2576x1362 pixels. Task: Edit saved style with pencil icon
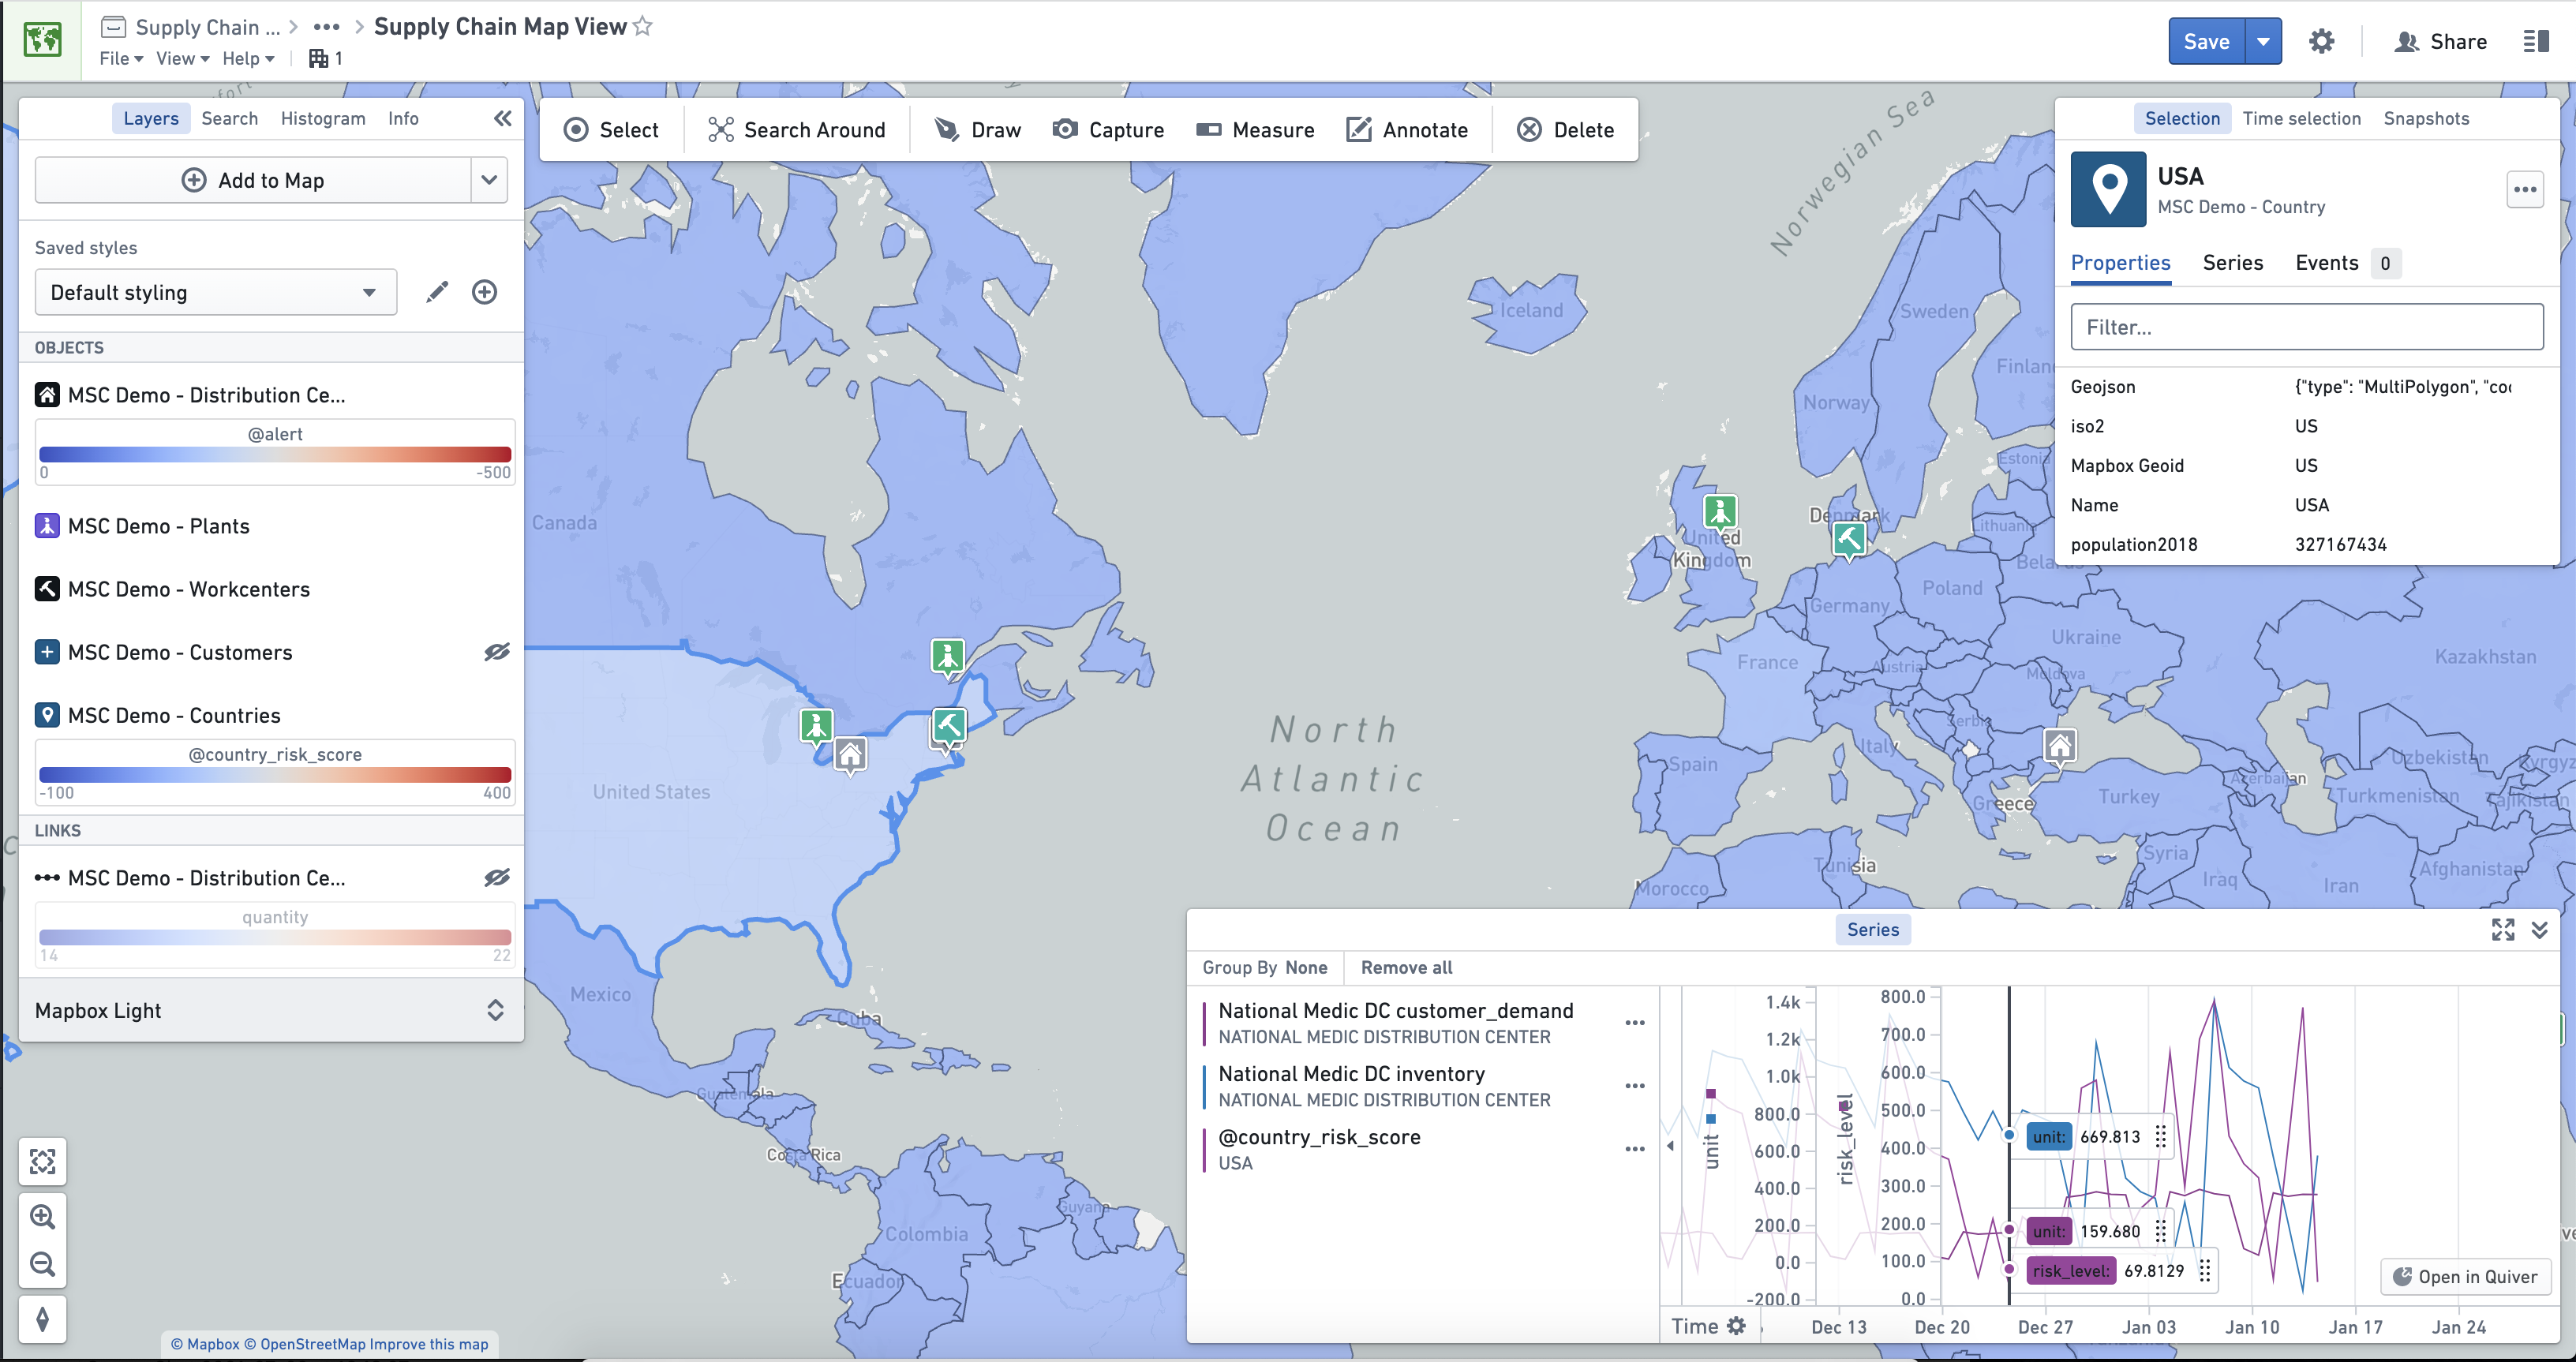pyautogui.click(x=437, y=292)
